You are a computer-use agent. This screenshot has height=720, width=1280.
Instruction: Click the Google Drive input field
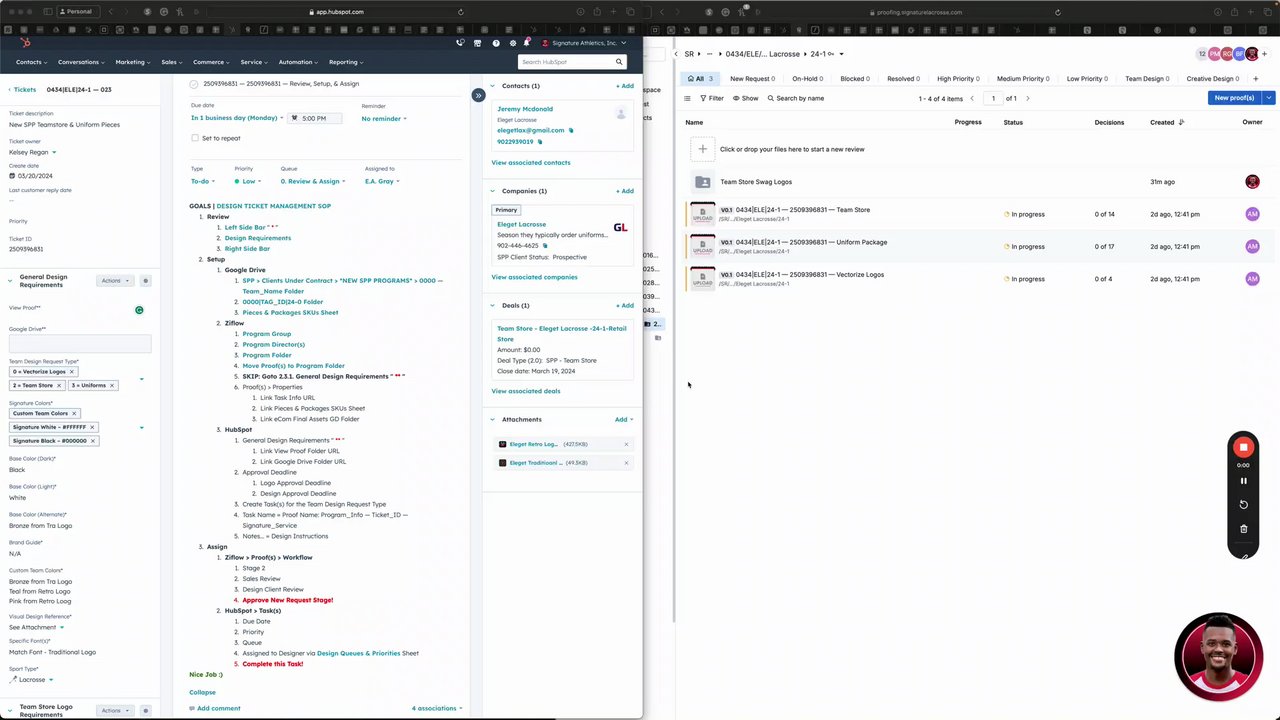point(80,343)
